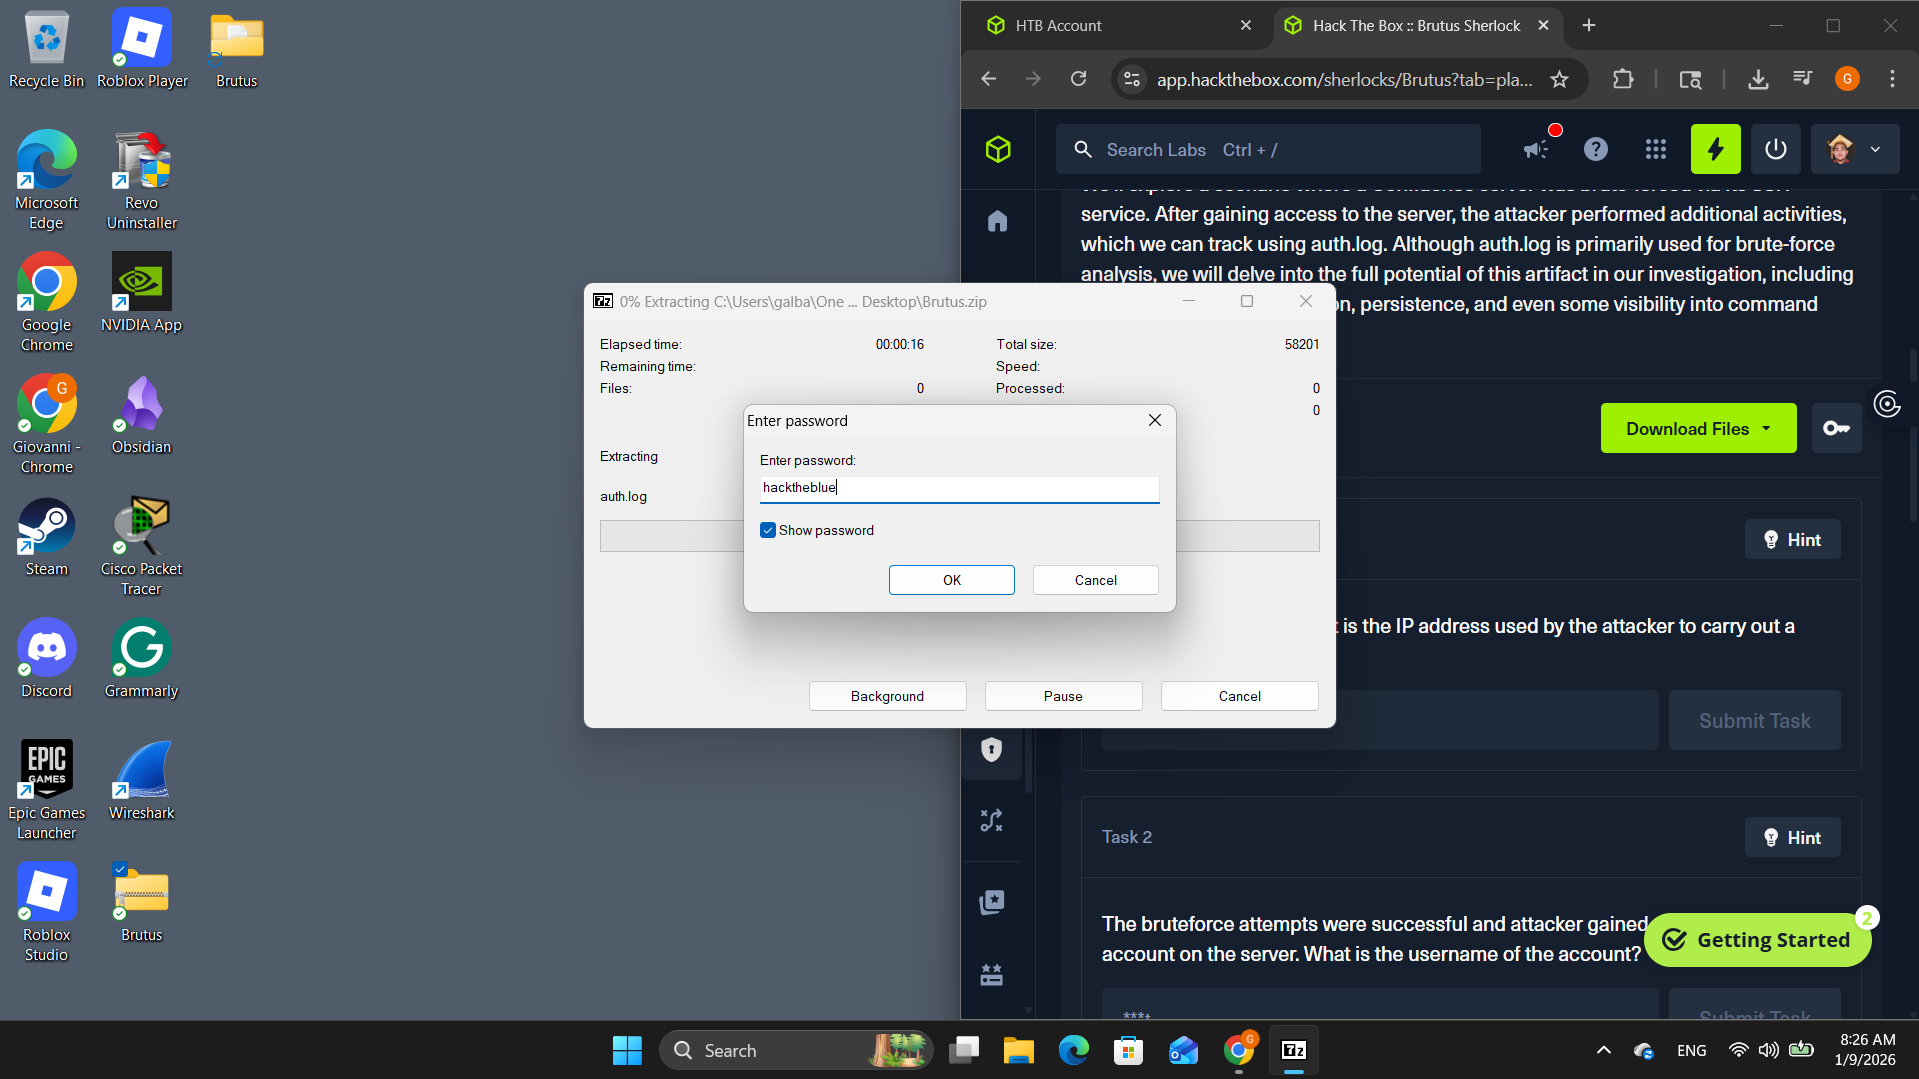
Task: Open the HTB apps grid menu
Action: [x=1656, y=150]
